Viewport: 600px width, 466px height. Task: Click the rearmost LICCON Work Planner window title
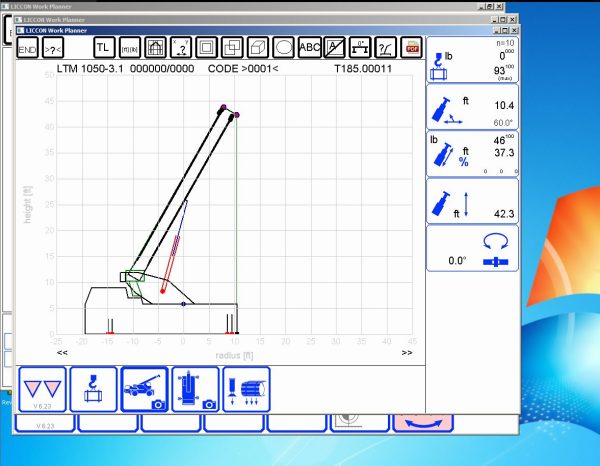41,7
